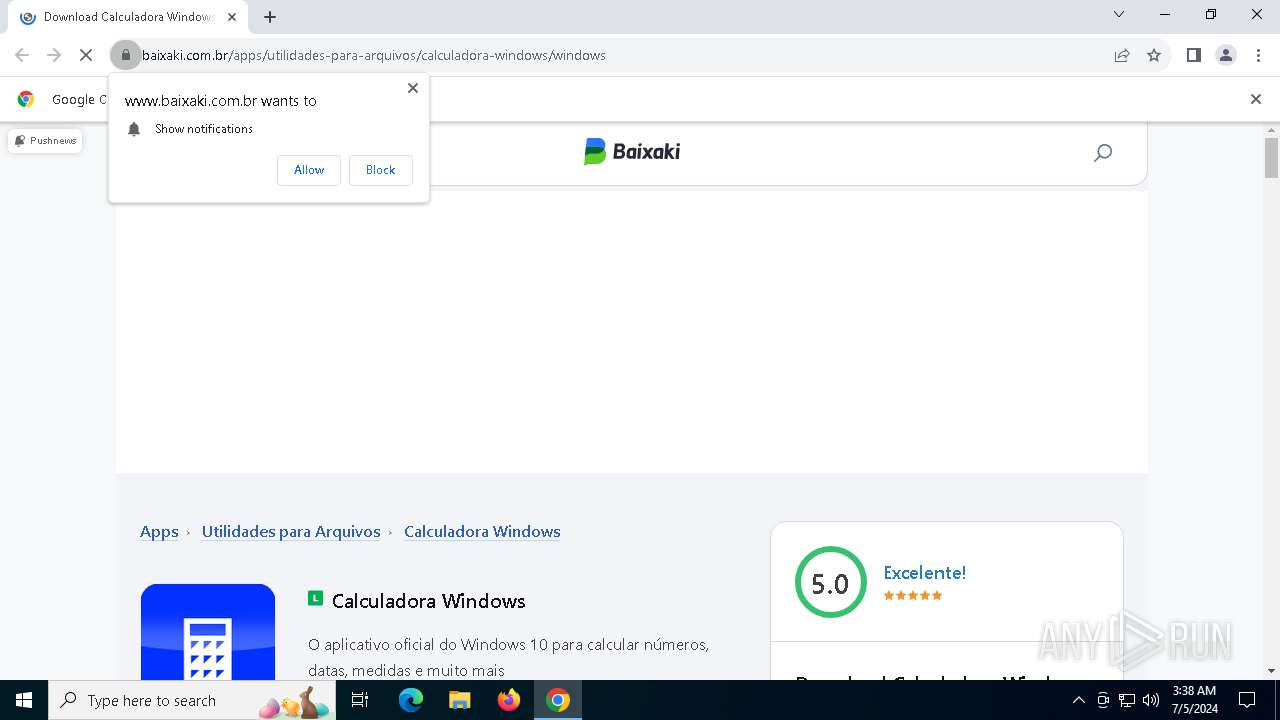This screenshot has height=720, width=1280.
Task: Open Windows Start menu
Action: [x=24, y=700]
